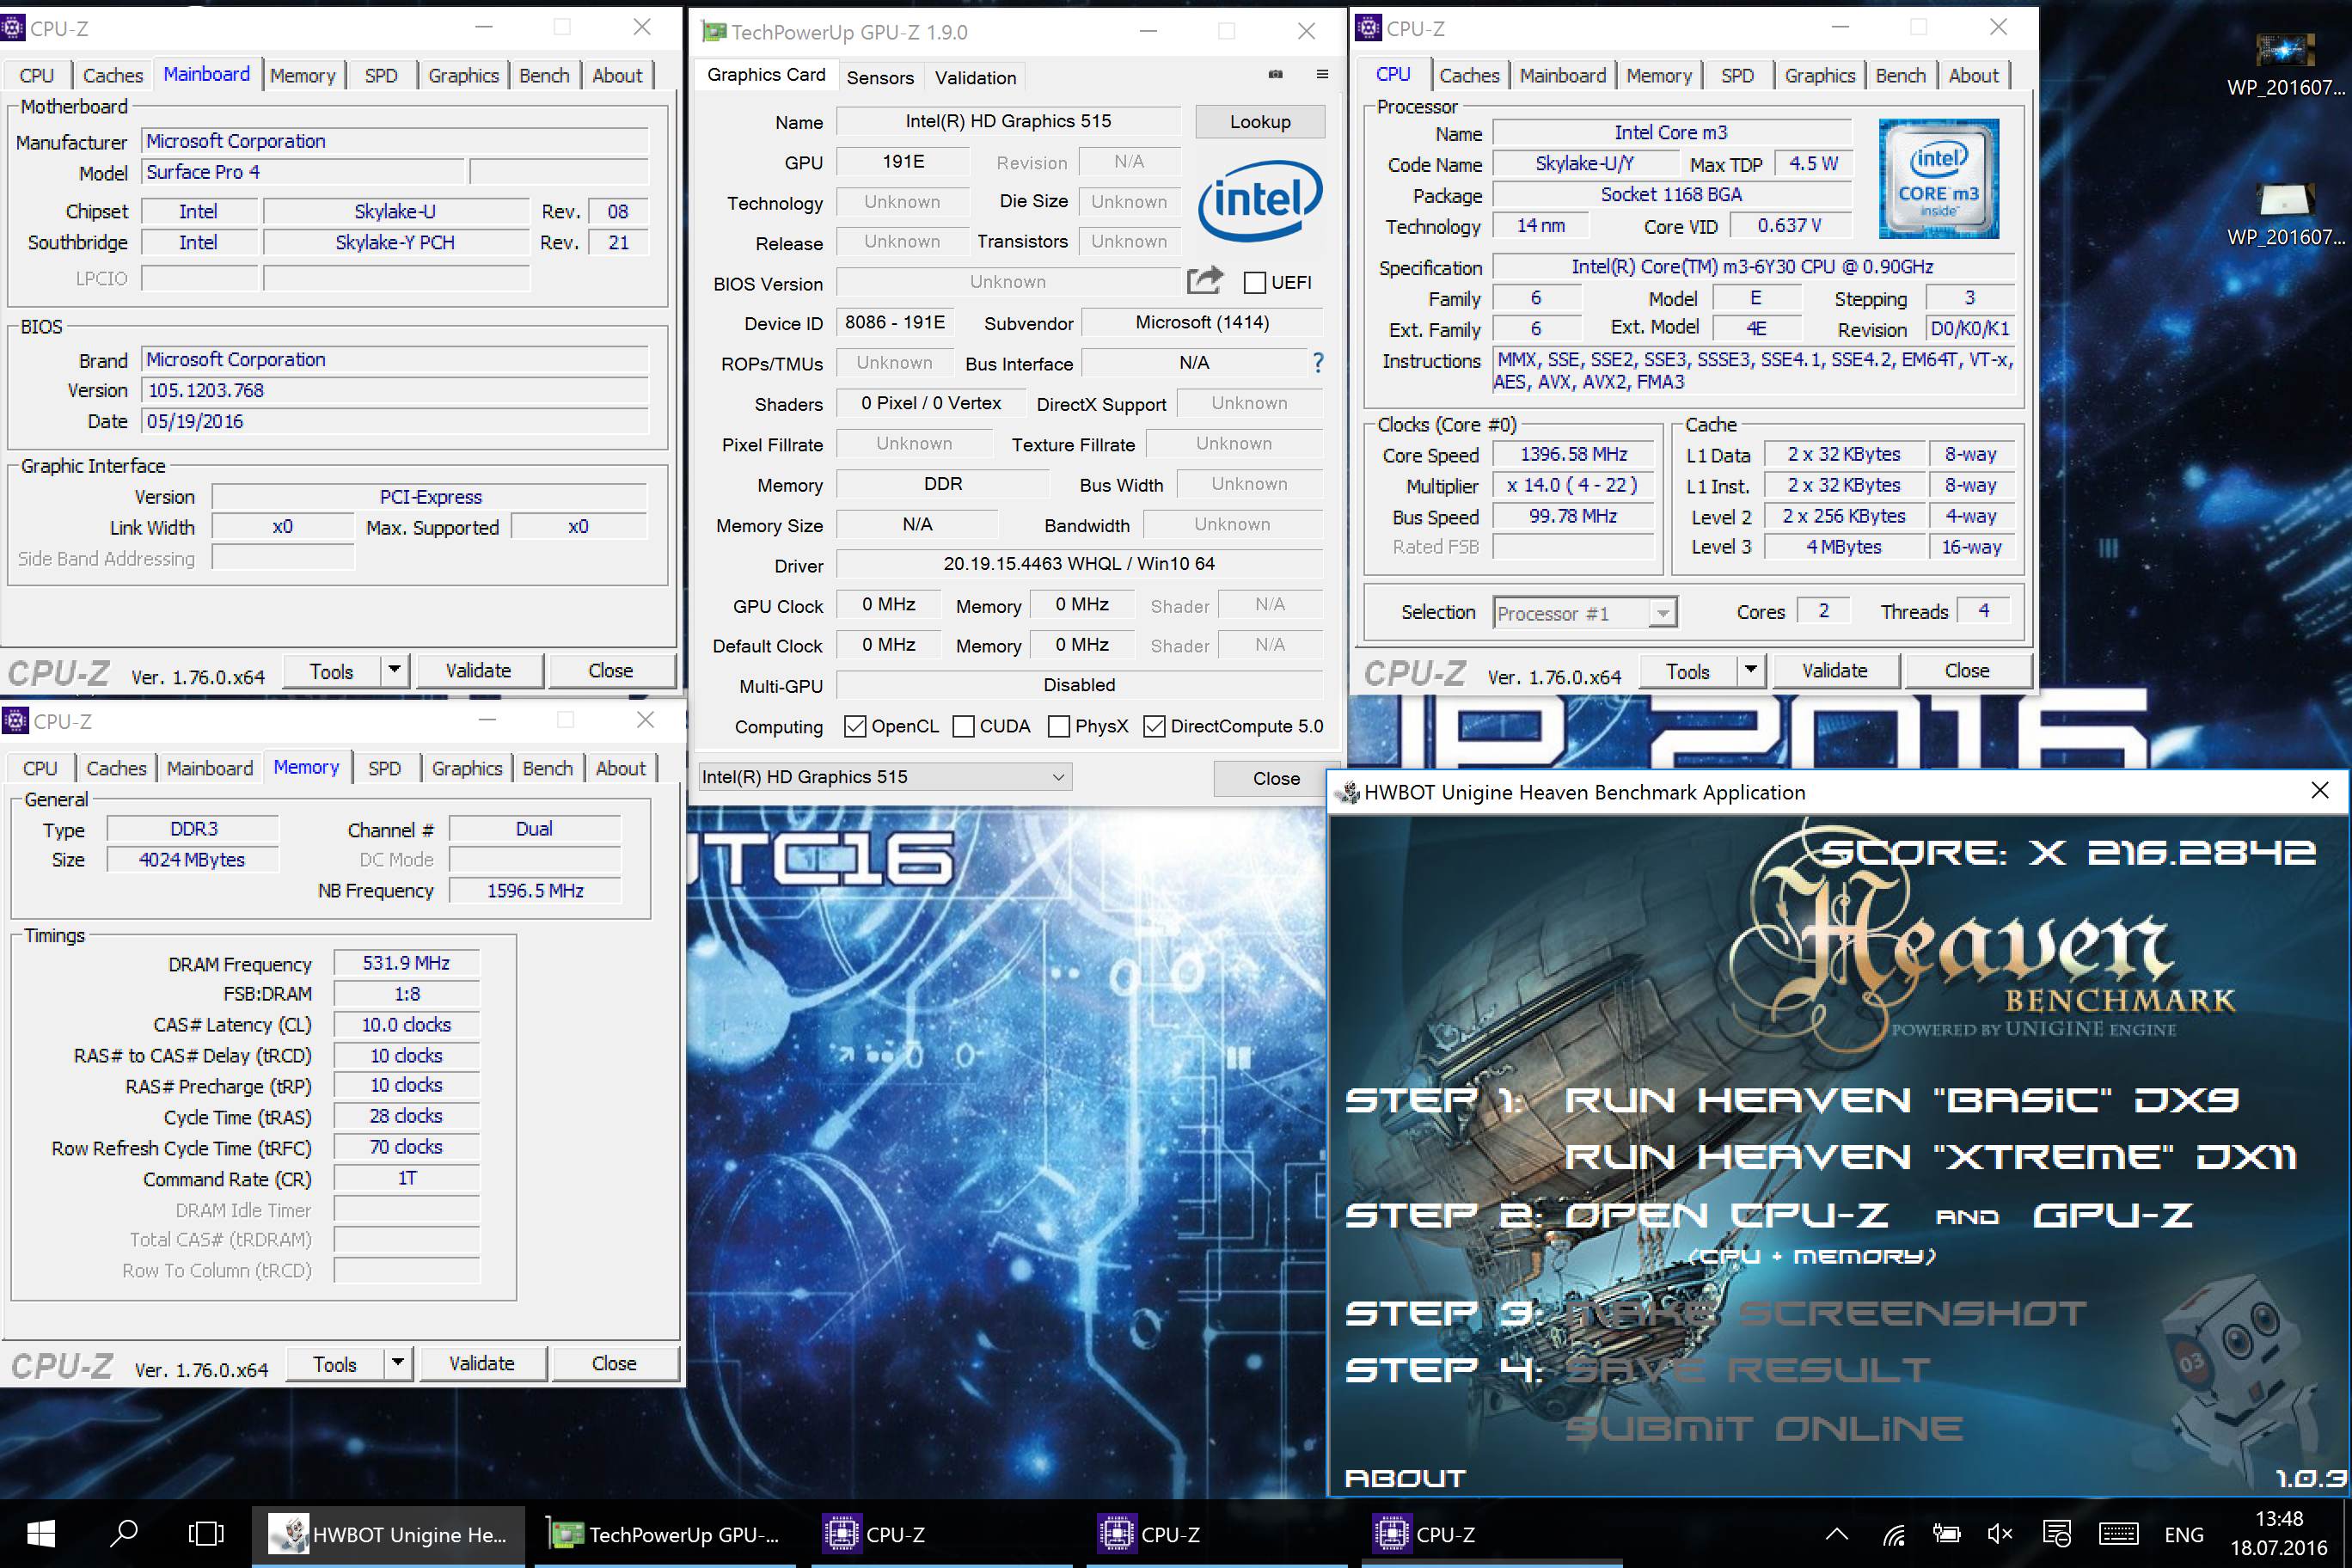The width and height of the screenshot is (2352, 1568).
Task: Open the second WP_201607 desktop file
Action: pyautogui.click(x=2286, y=213)
